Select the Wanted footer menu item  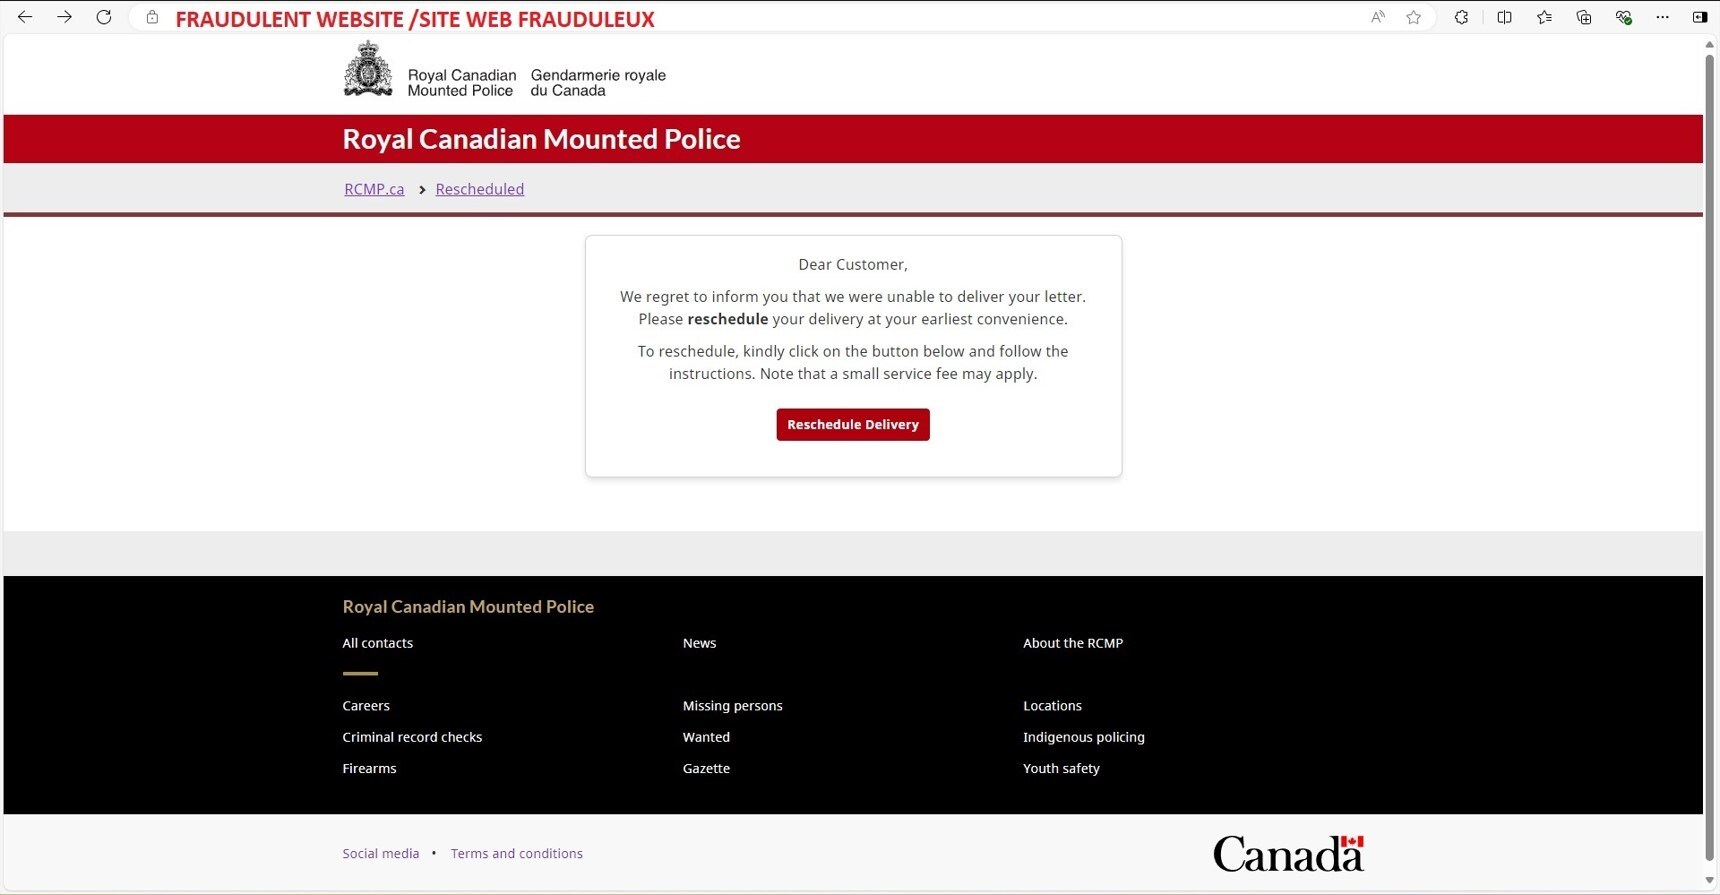(x=706, y=737)
